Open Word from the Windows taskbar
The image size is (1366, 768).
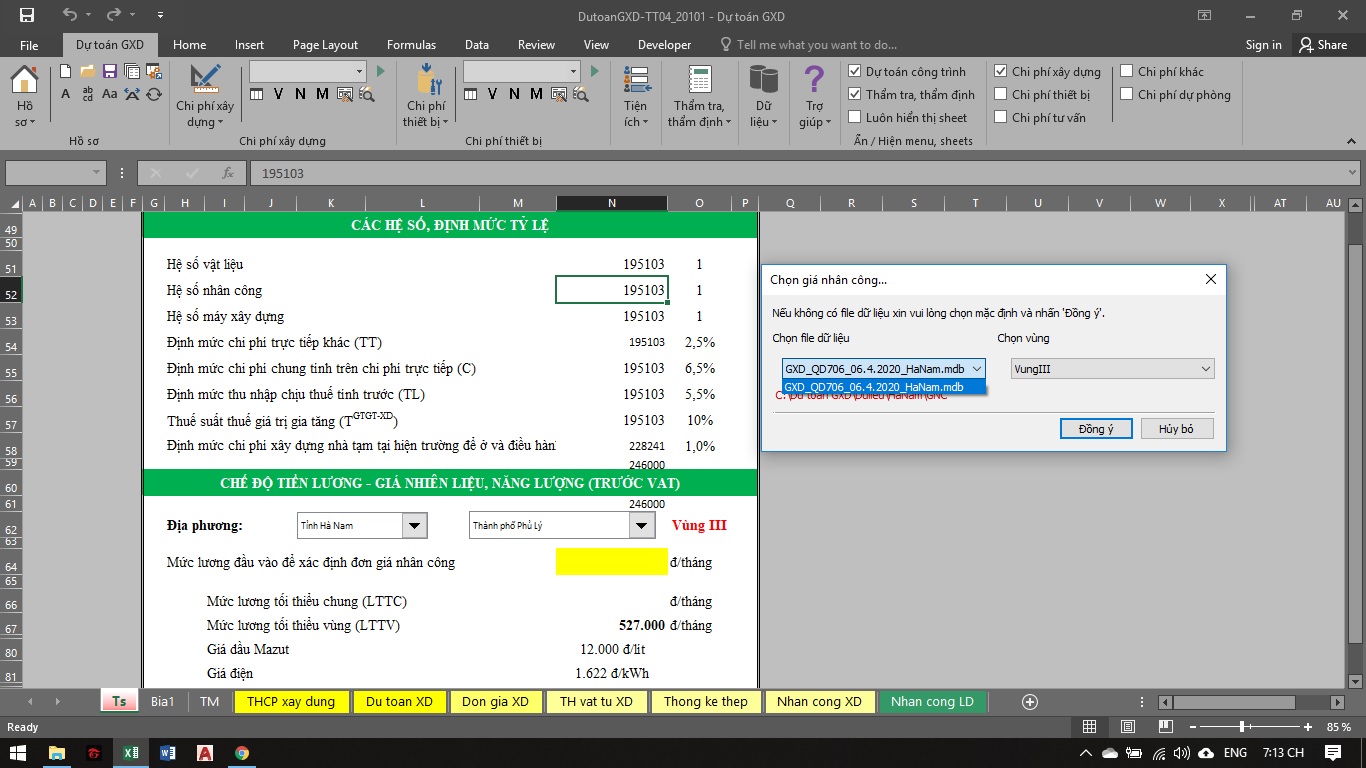click(x=167, y=753)
